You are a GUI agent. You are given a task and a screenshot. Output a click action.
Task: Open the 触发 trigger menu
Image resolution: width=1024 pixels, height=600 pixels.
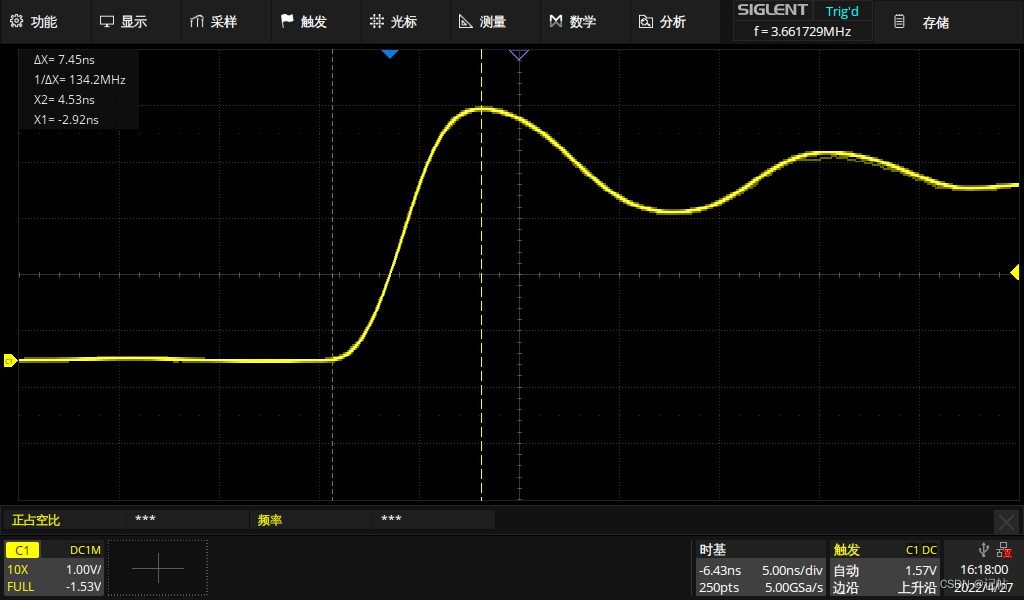(313, 22)
